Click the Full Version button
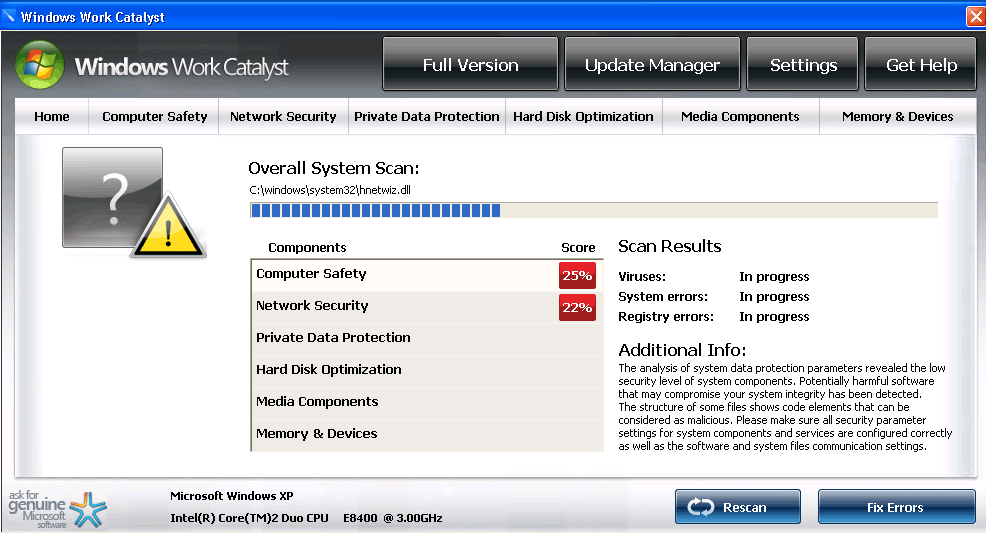This screenshot has height=533, width=986. (x=470, y=65)
